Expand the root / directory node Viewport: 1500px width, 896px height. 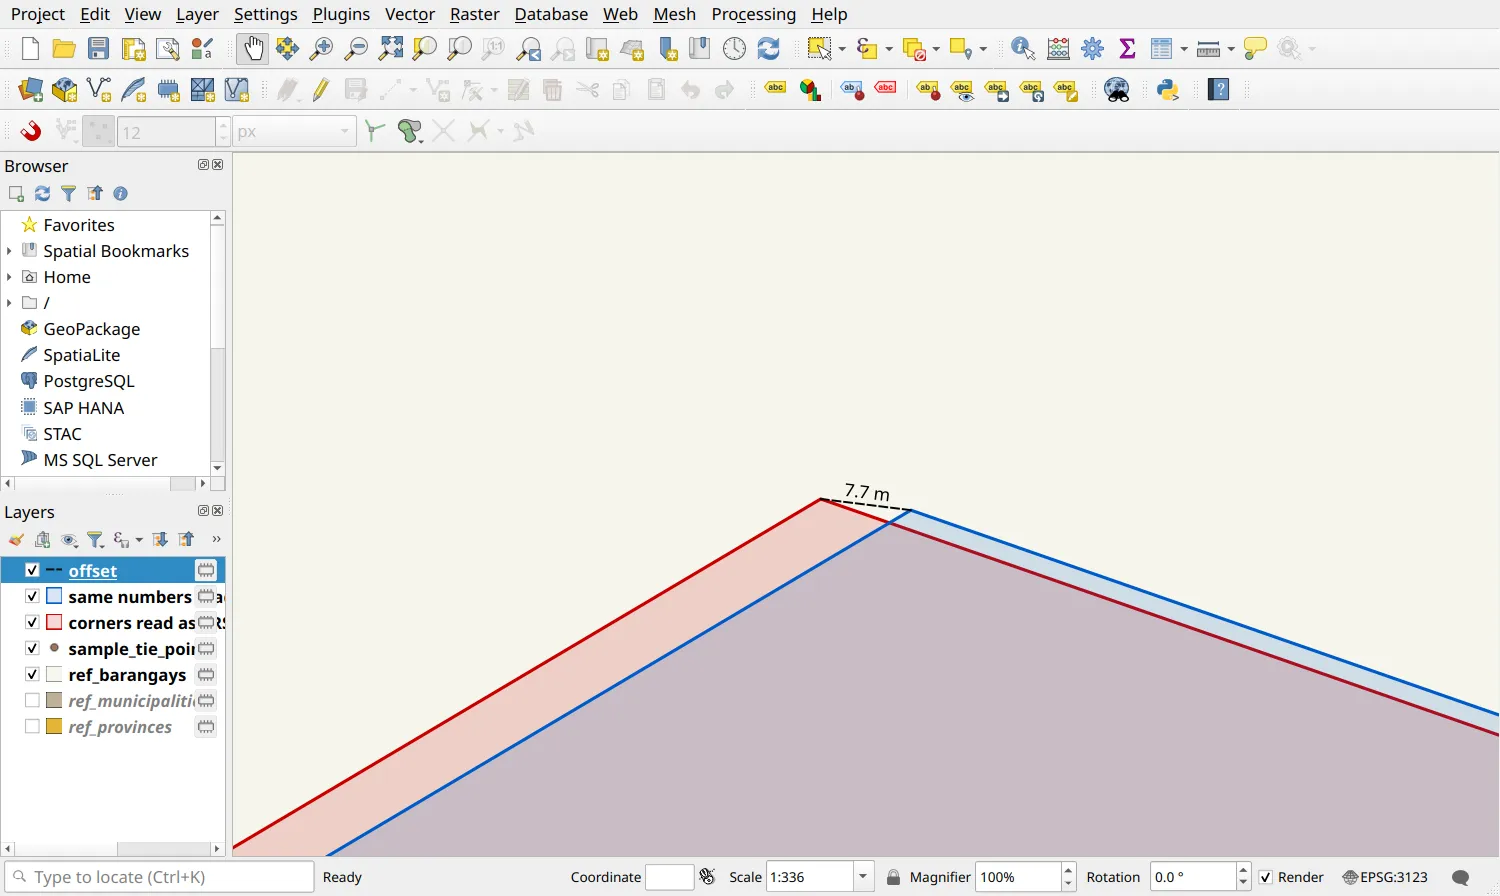point(9,303)
